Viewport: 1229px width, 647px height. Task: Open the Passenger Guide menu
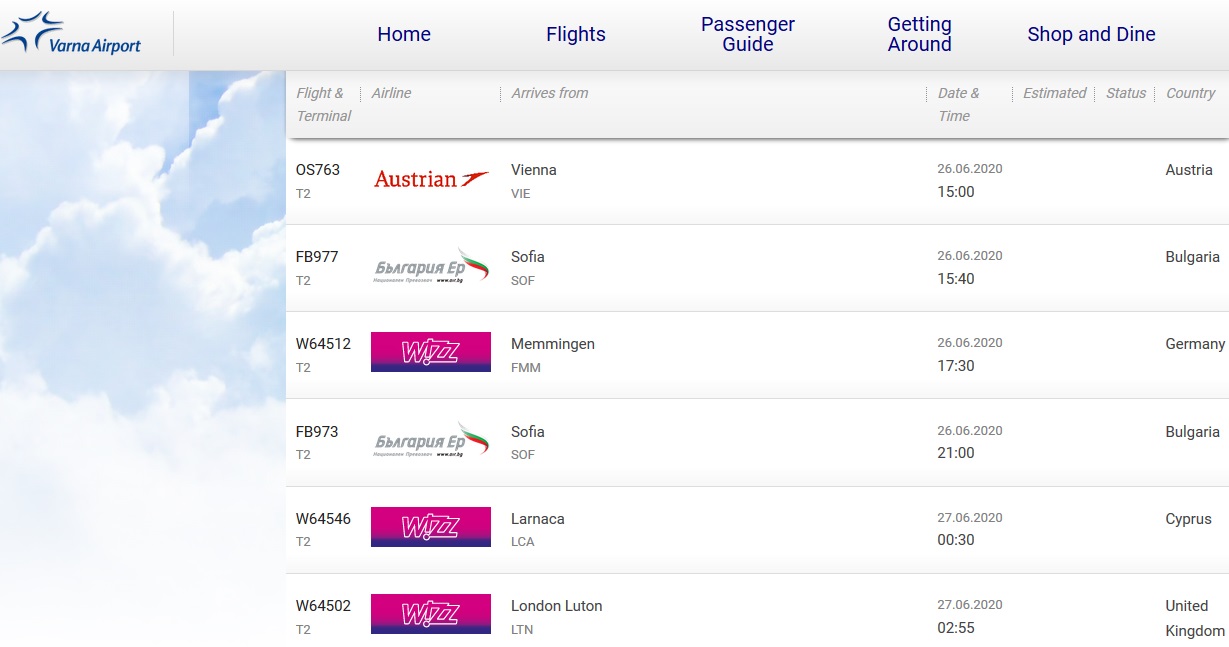(748, 34)
